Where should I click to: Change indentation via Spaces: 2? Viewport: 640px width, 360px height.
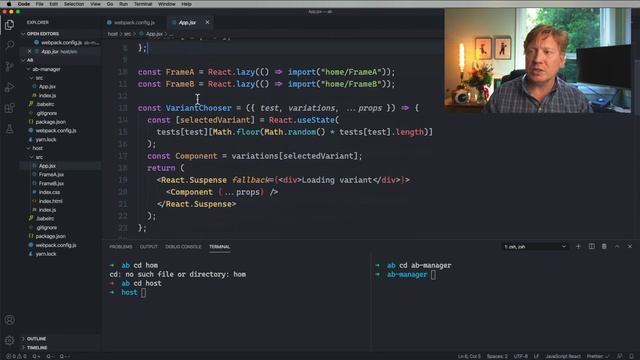click(x=497, y=356)
